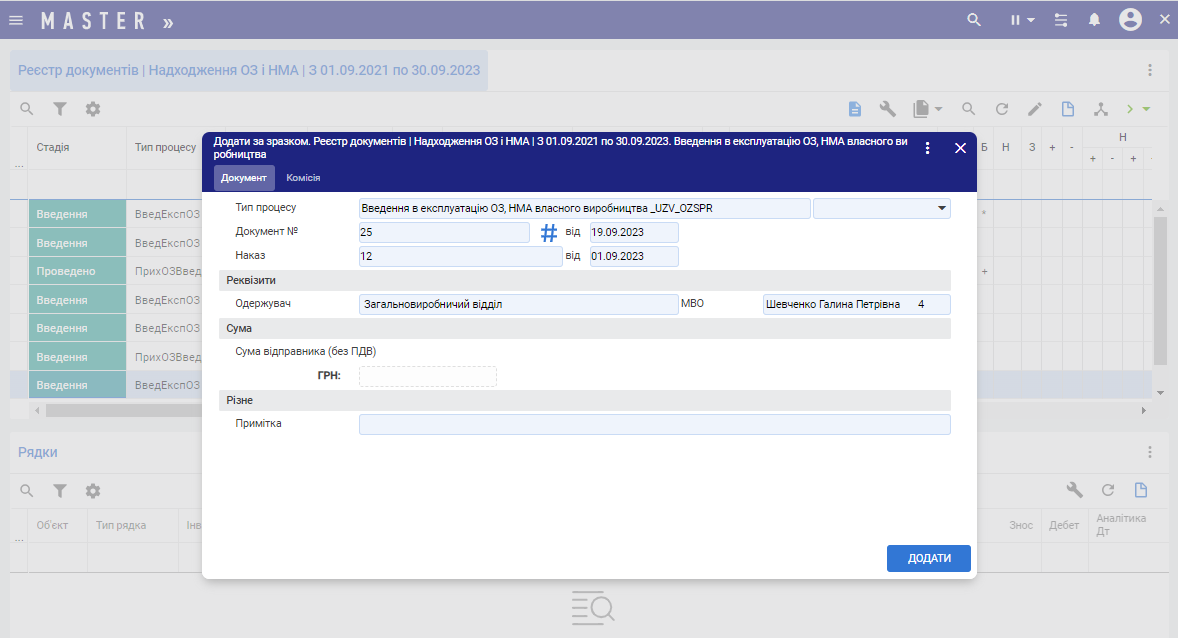Screen dimensions: 1178x638
Task: Click the hash auto-number icon
Action: click(x=549, y=233)
